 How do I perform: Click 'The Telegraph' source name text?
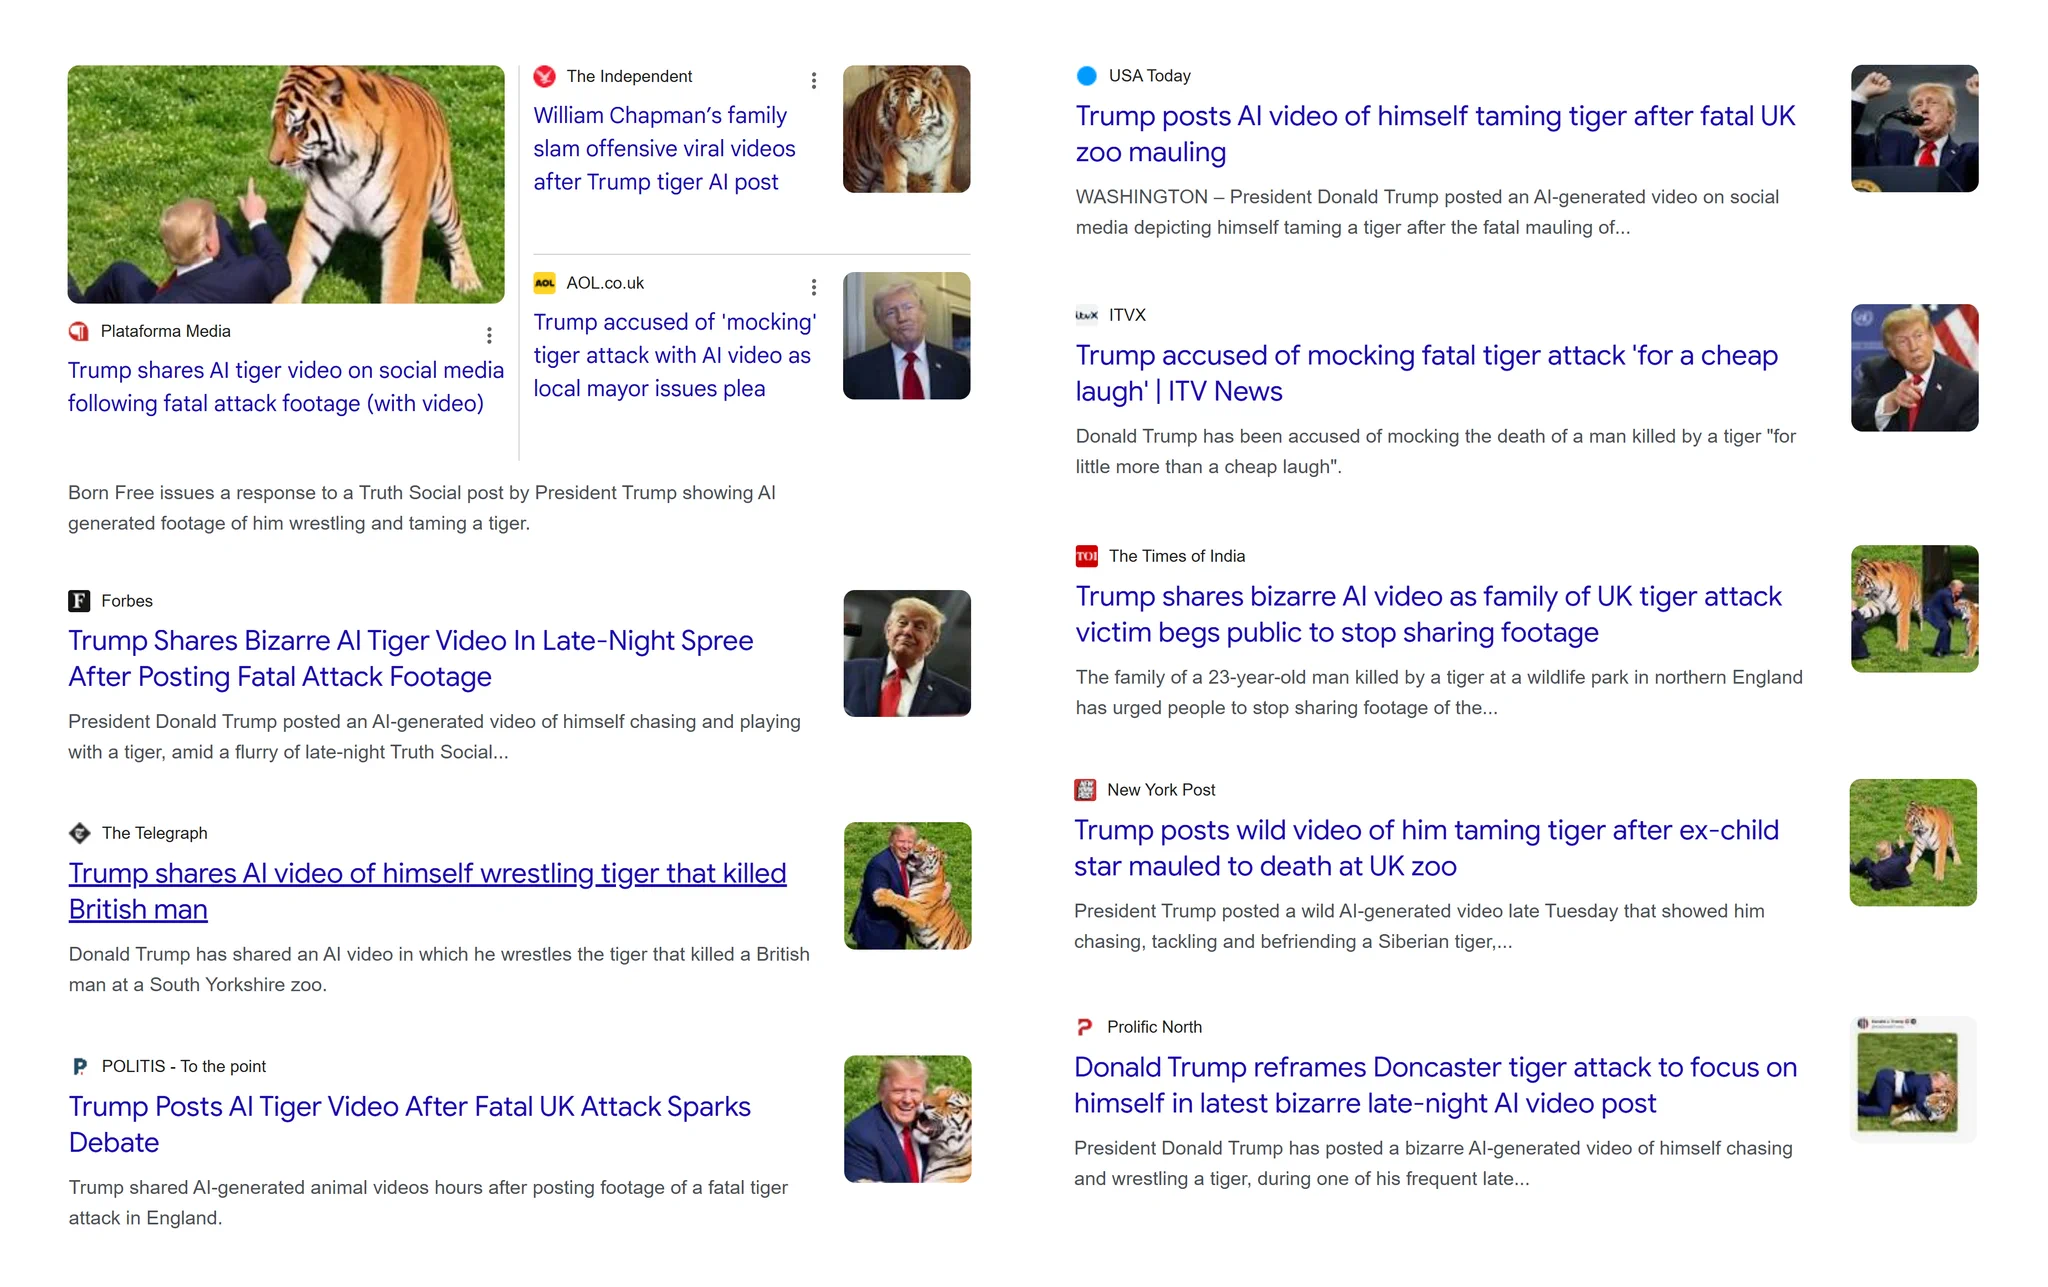pyautogui.click(x=155, y=833)
